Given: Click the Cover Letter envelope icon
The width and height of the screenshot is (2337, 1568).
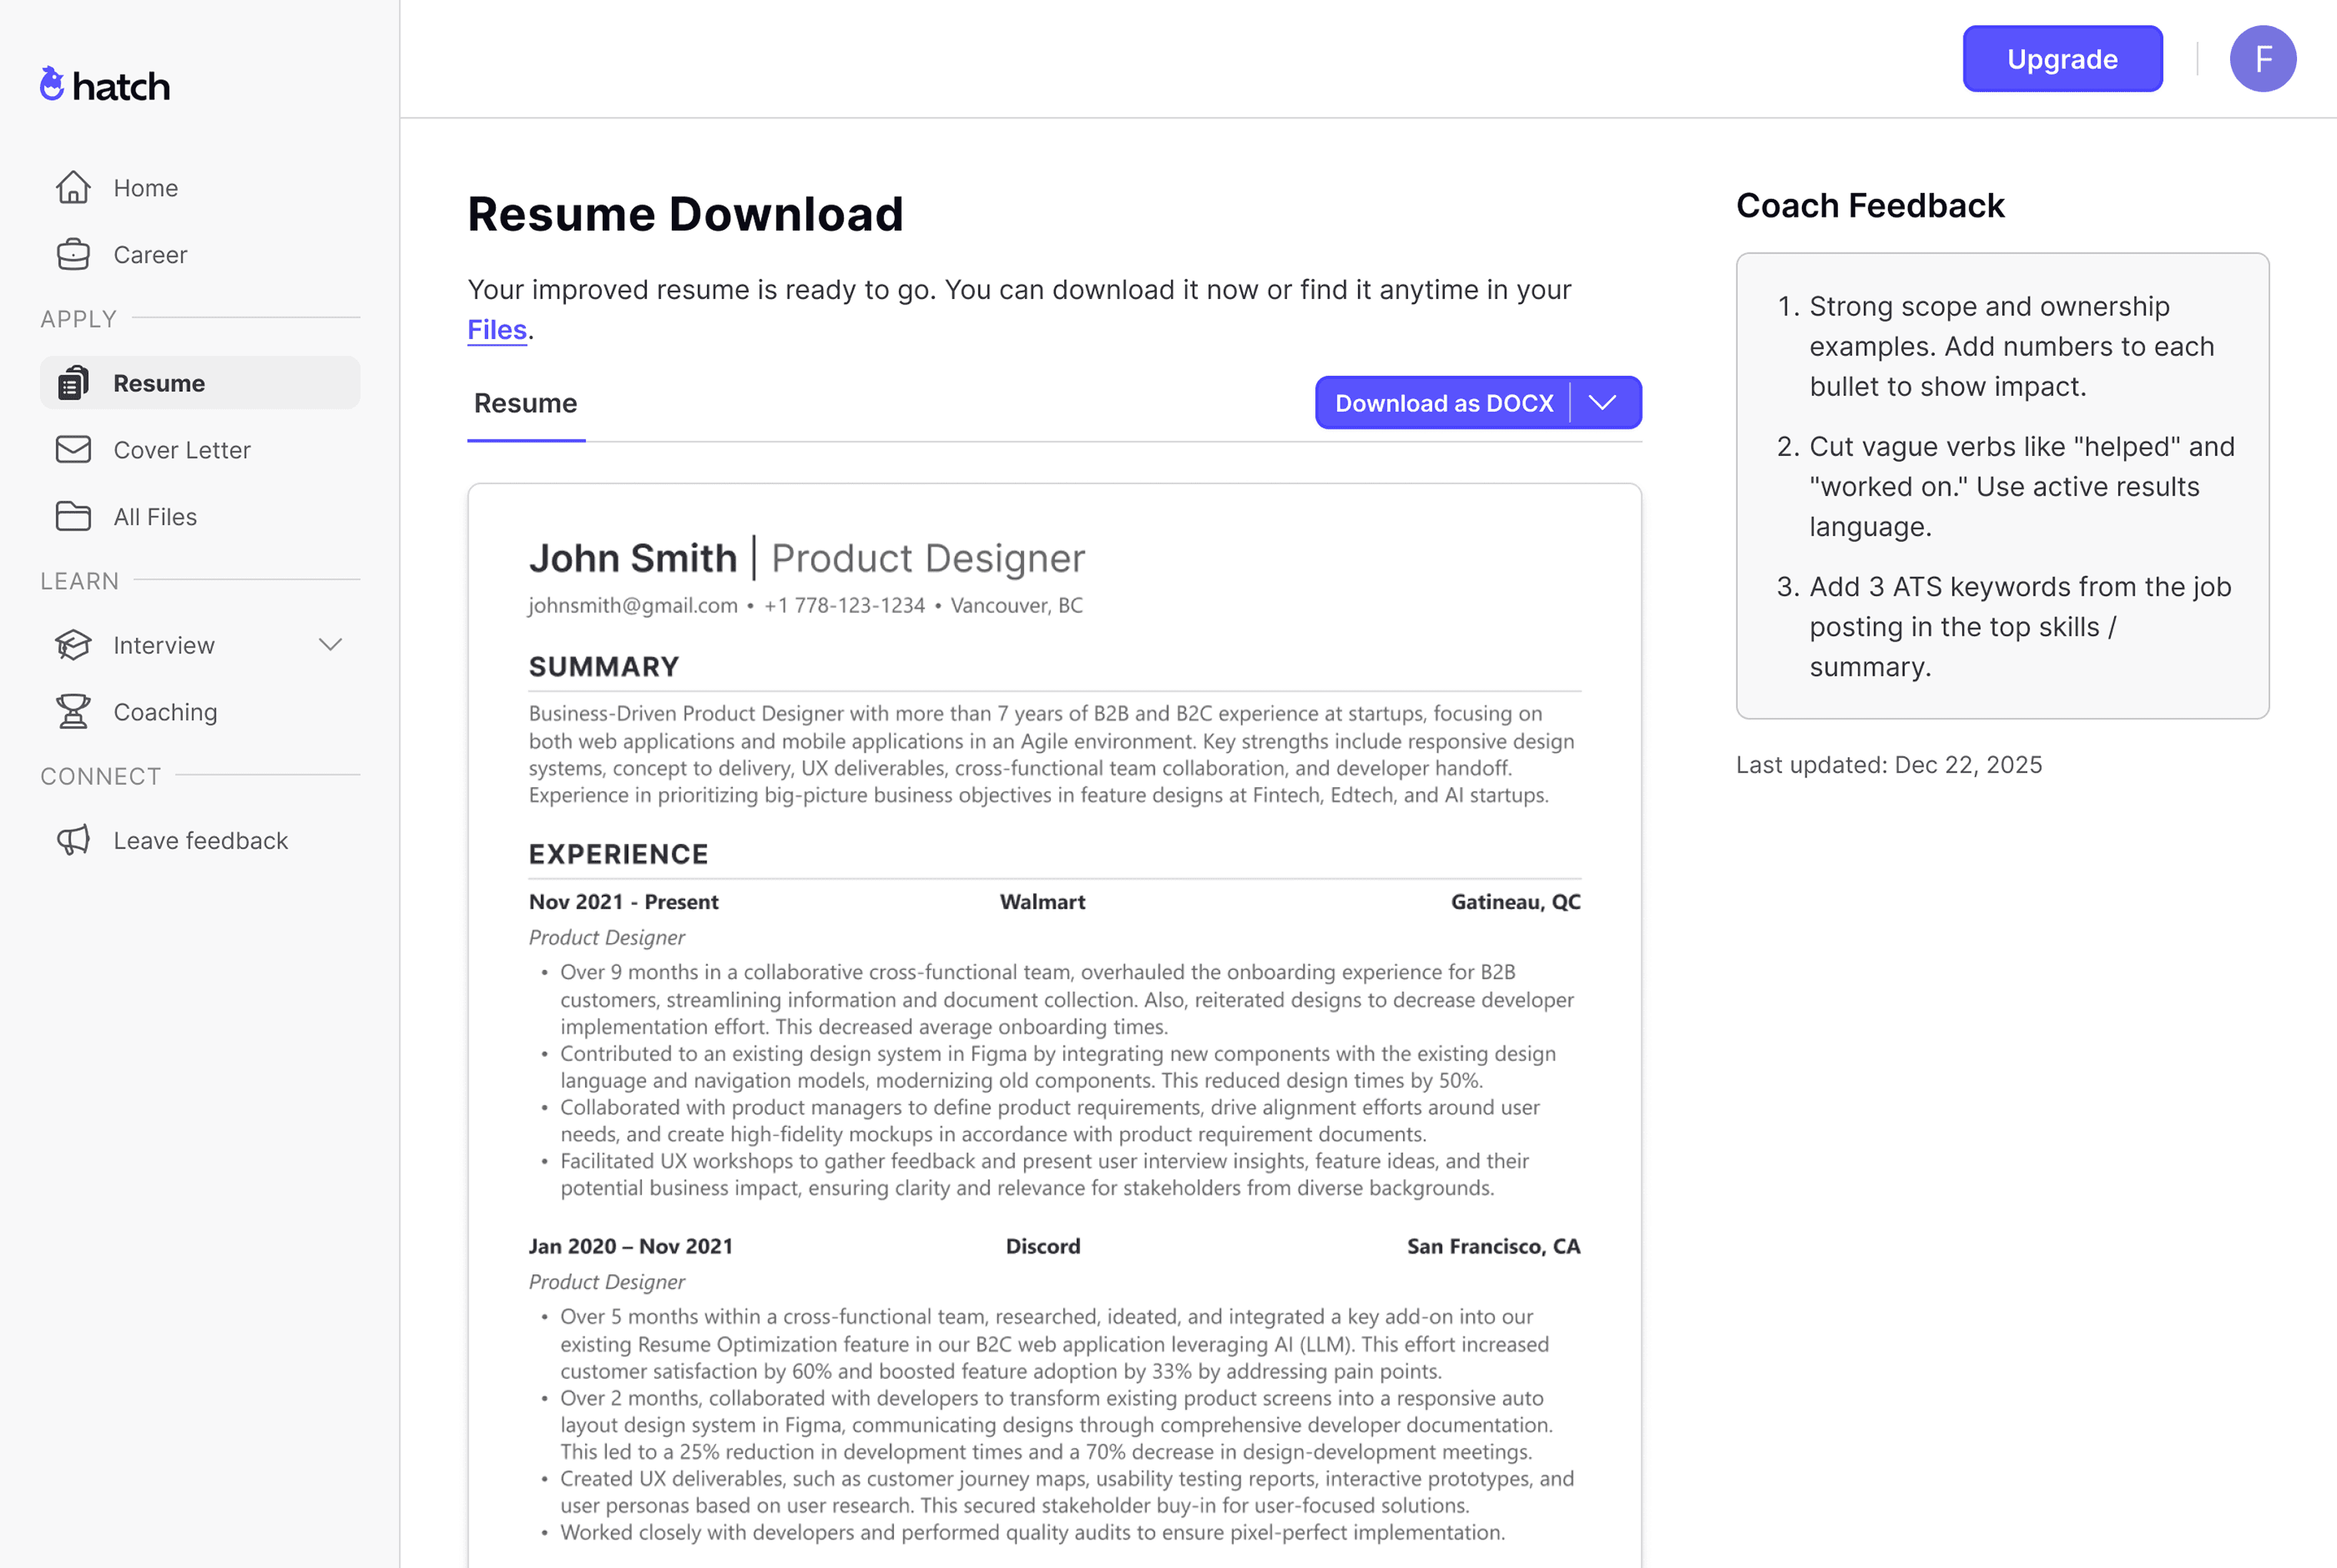Looking at the screenshot, I should [73, 449].
